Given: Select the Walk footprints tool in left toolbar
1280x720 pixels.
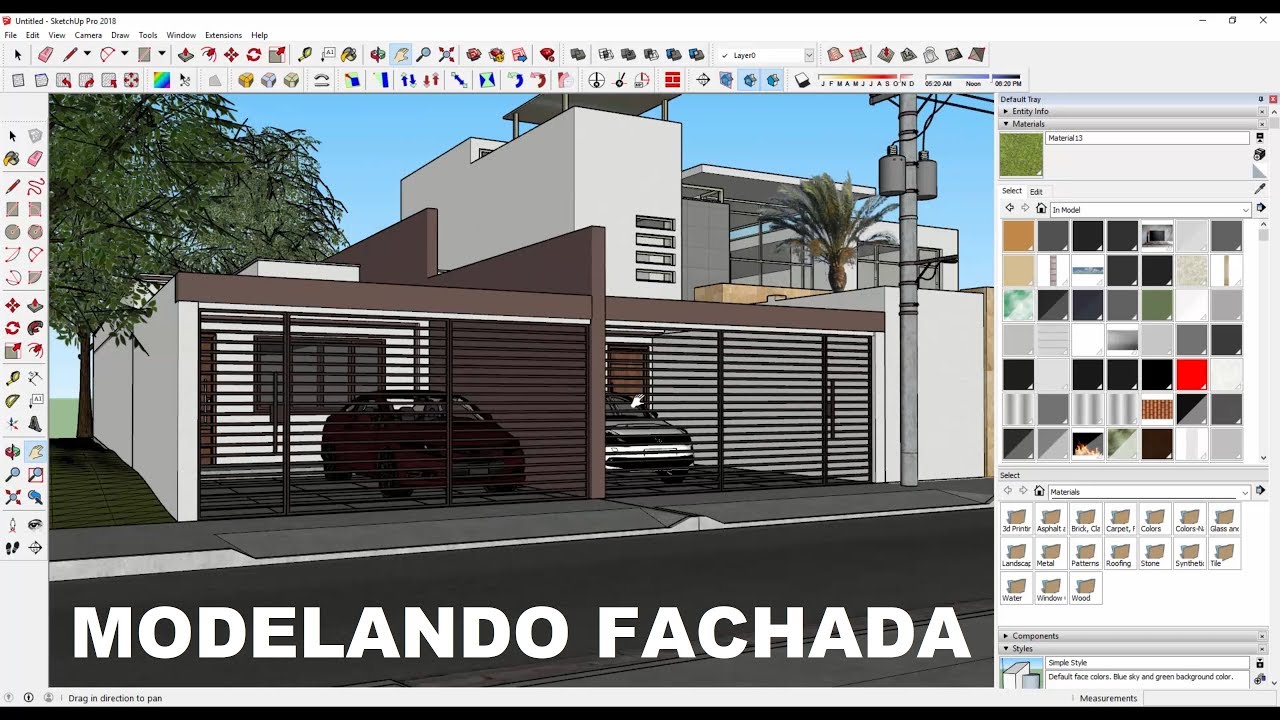Looking at the screenshot, I should 13,548.
